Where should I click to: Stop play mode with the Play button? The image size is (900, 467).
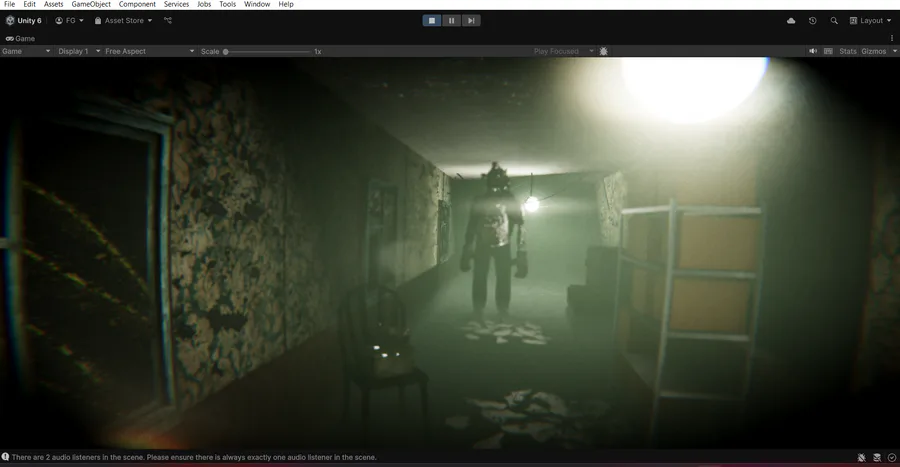pos(432,21)
